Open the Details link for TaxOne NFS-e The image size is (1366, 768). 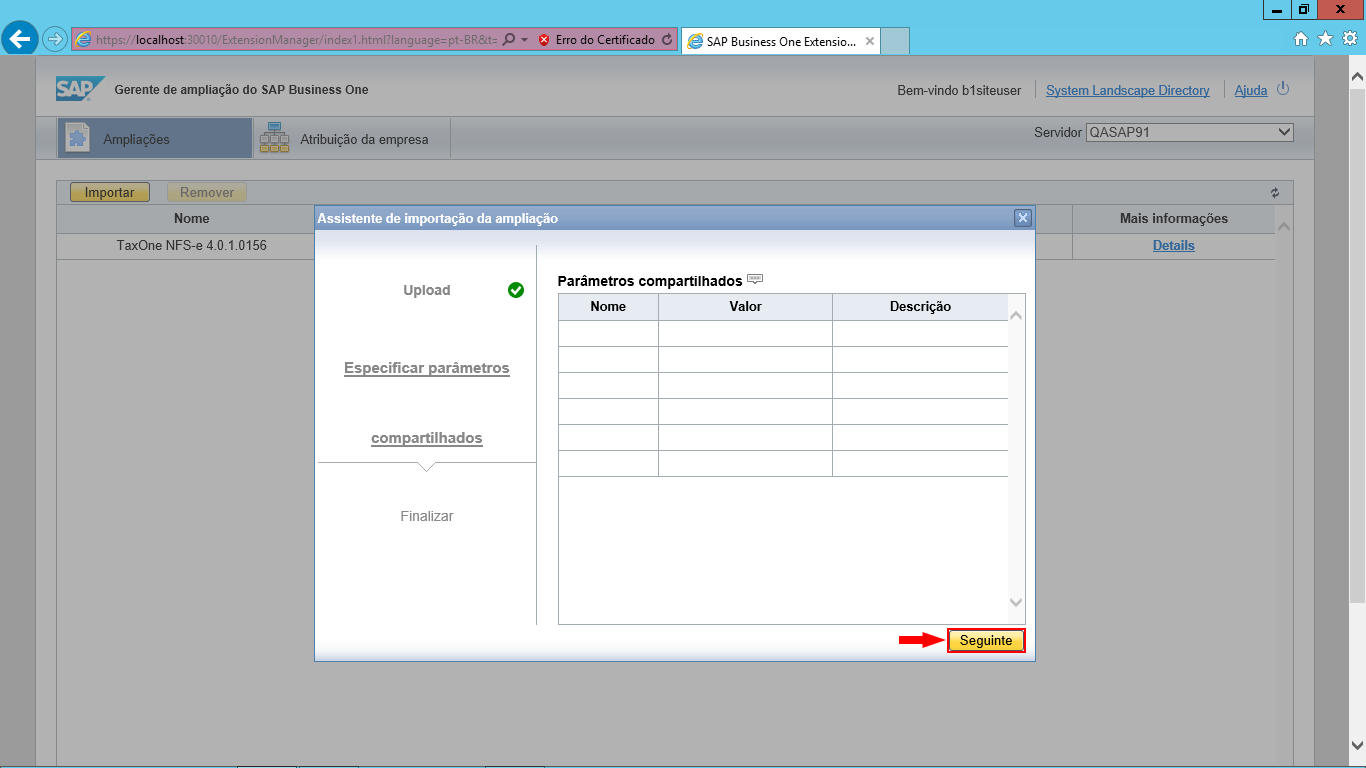click(1173, 246)
